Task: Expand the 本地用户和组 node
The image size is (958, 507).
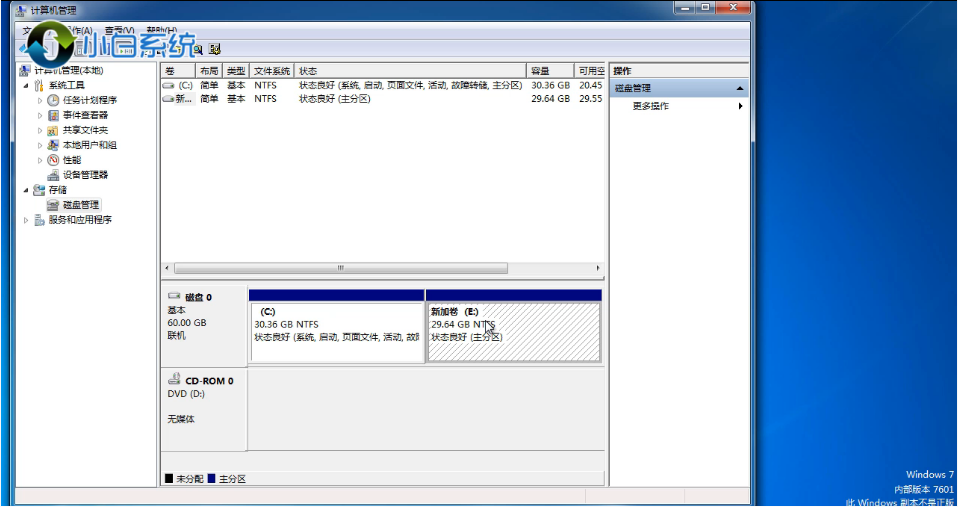Action: [x=40, y=145]
